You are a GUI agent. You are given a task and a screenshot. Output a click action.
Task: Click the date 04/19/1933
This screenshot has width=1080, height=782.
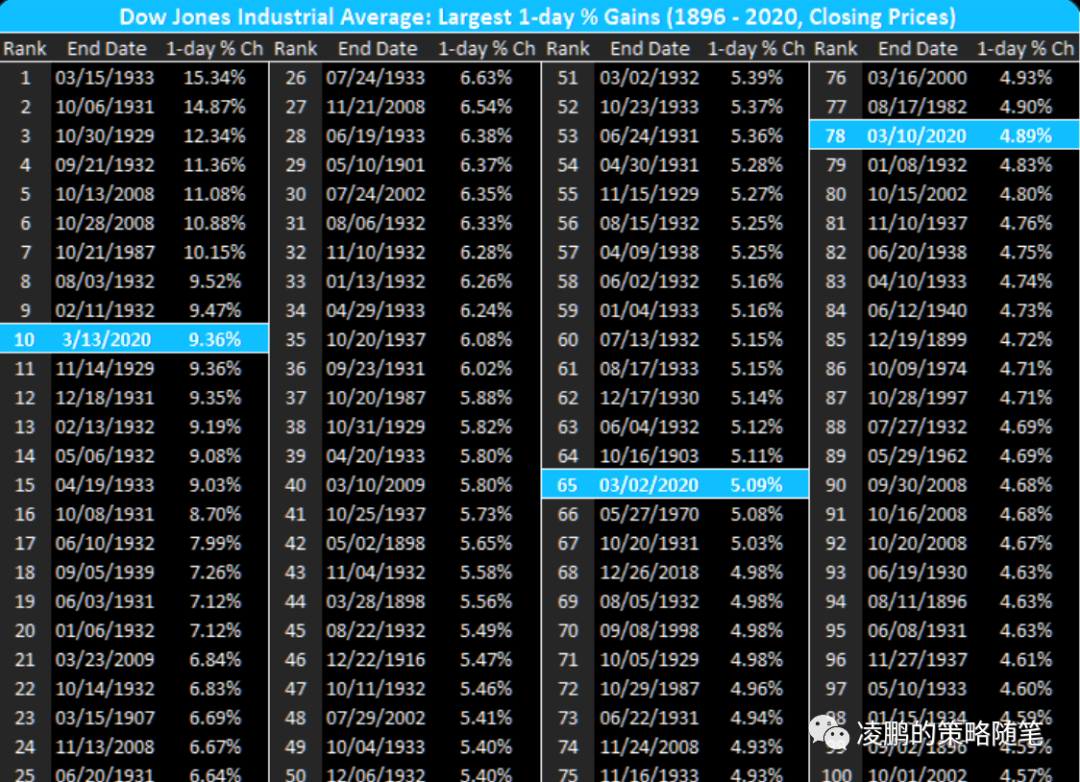pyautogui.click(x=105, y=485)
